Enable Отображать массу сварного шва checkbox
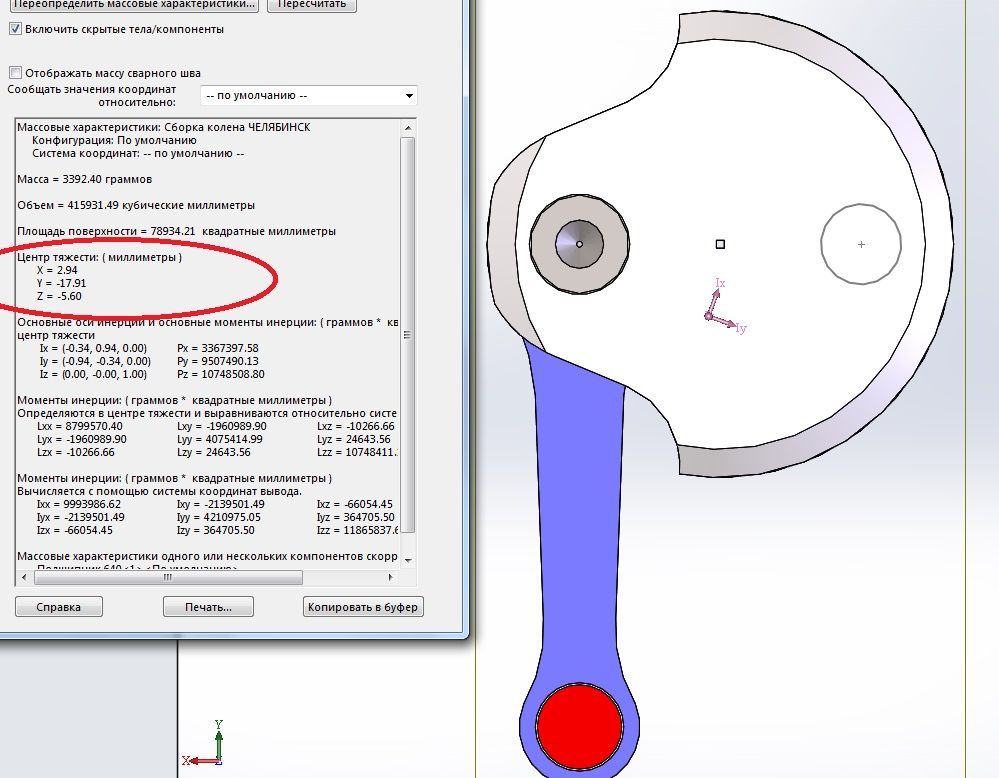999x778 pixels. [15, 73]
